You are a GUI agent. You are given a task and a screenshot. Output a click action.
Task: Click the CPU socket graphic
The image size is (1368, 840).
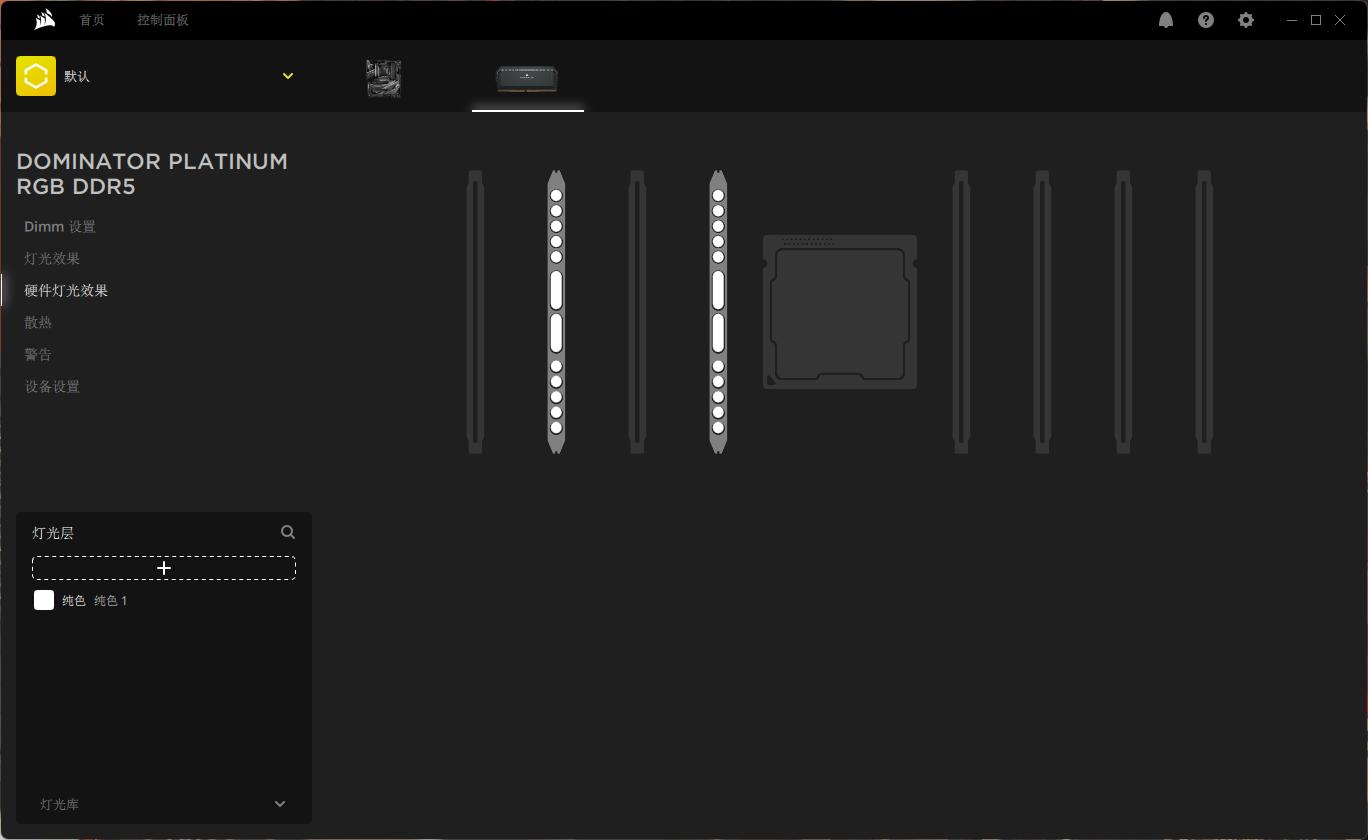click(840, 312)
